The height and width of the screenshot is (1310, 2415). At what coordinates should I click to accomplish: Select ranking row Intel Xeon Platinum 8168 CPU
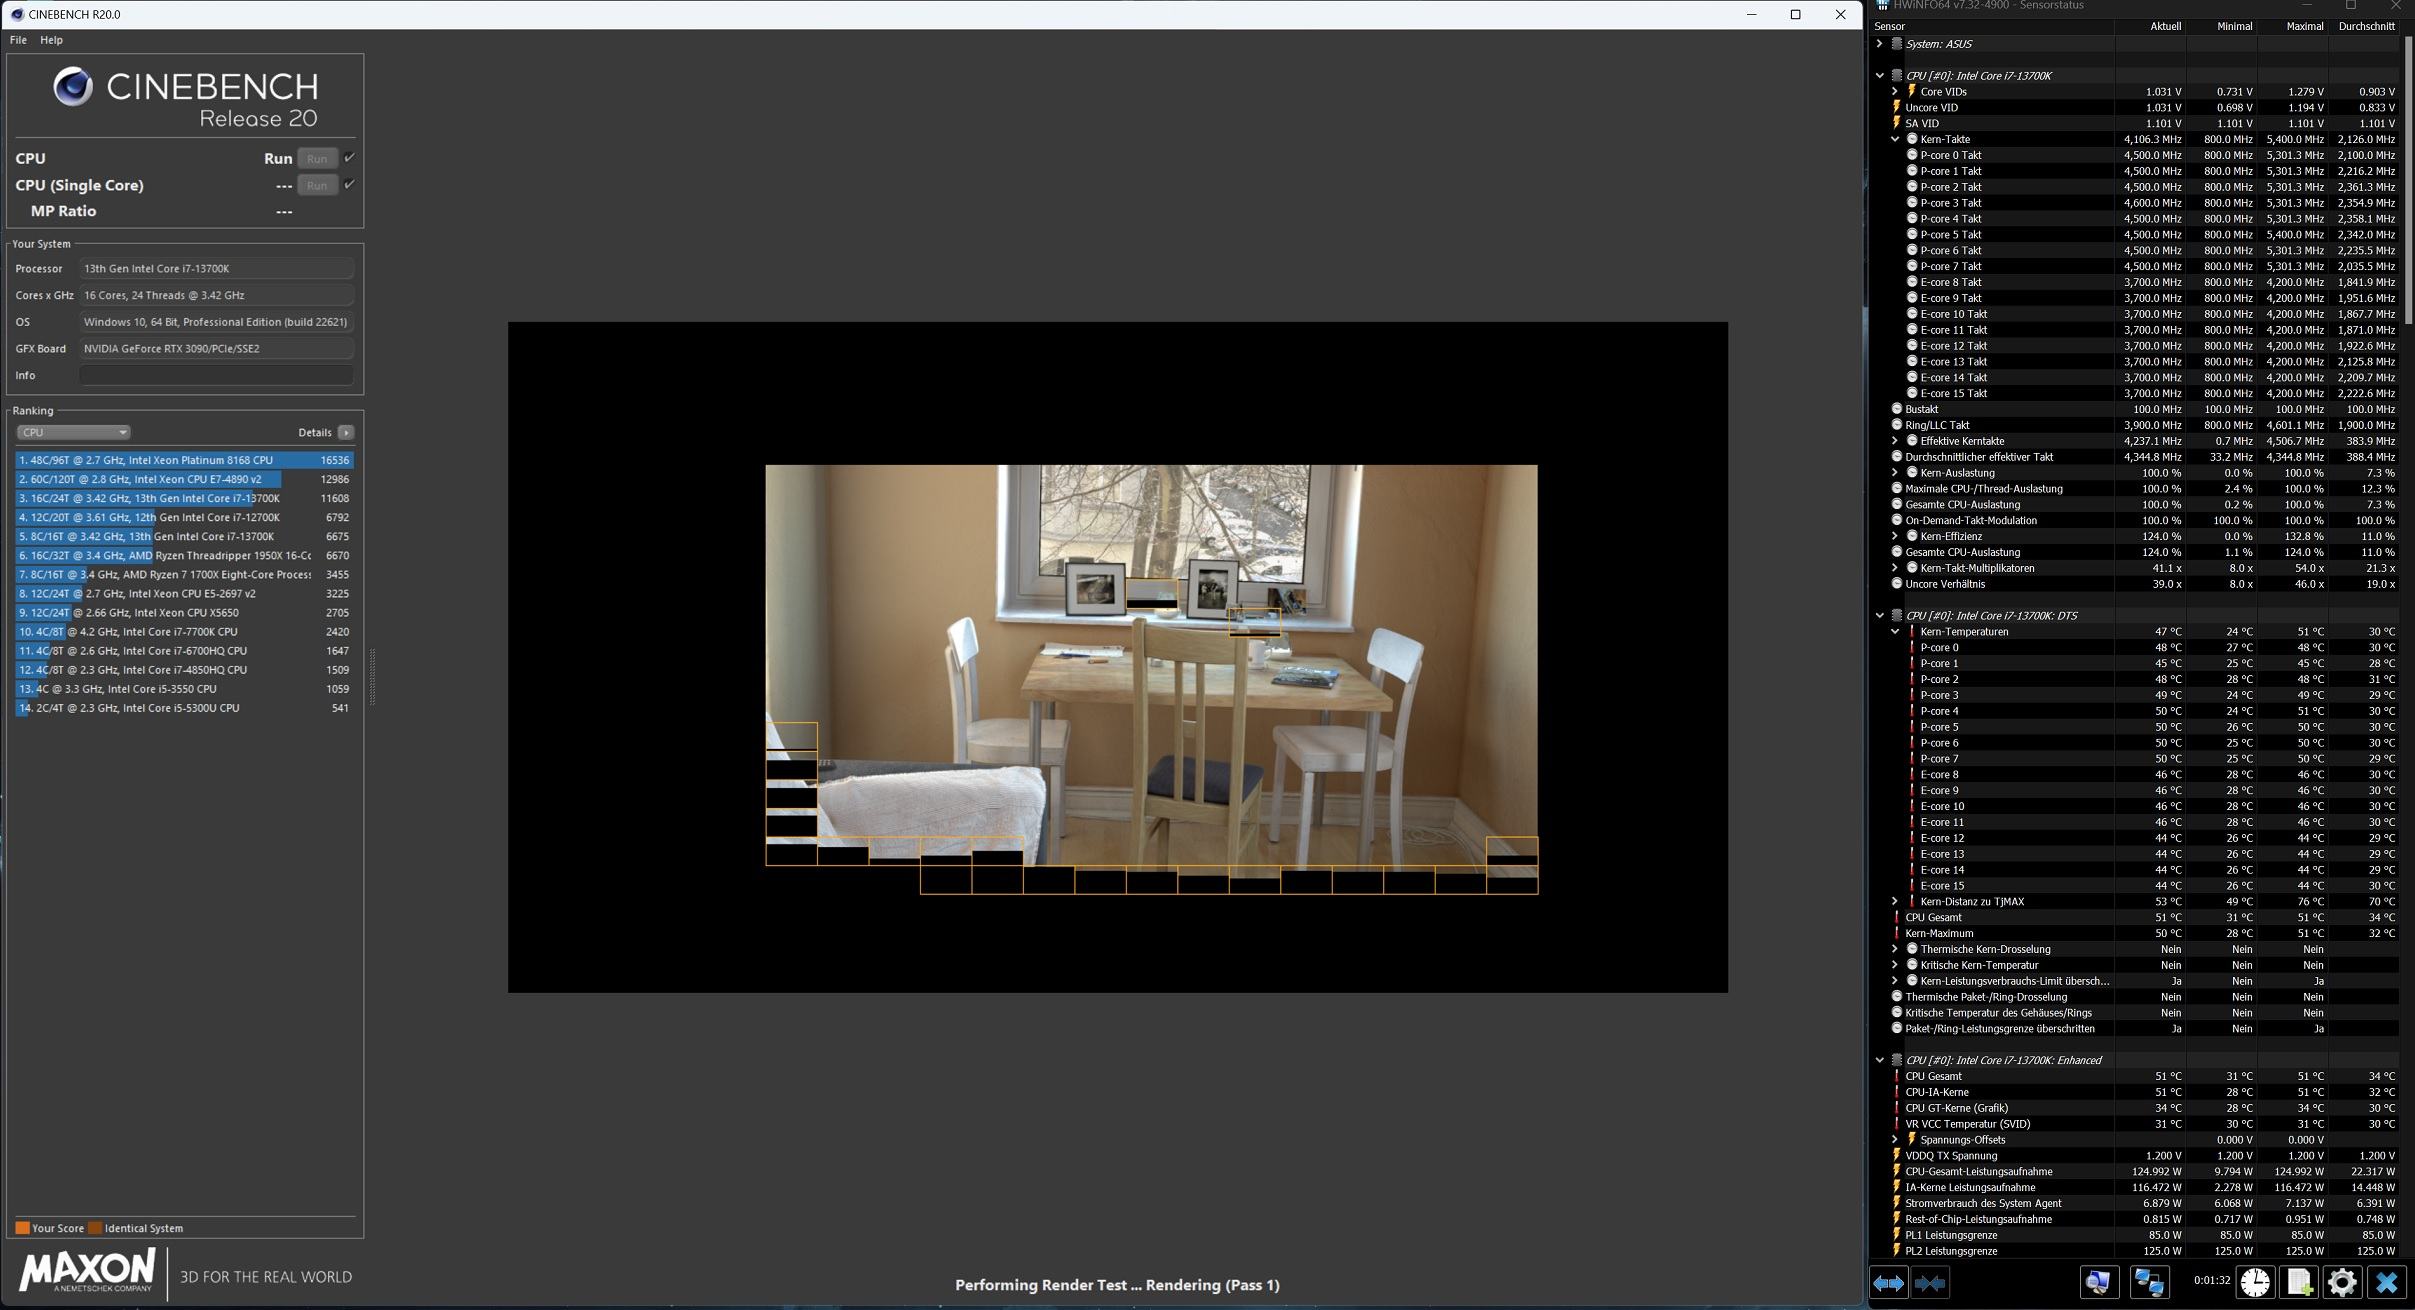point(184,460)
